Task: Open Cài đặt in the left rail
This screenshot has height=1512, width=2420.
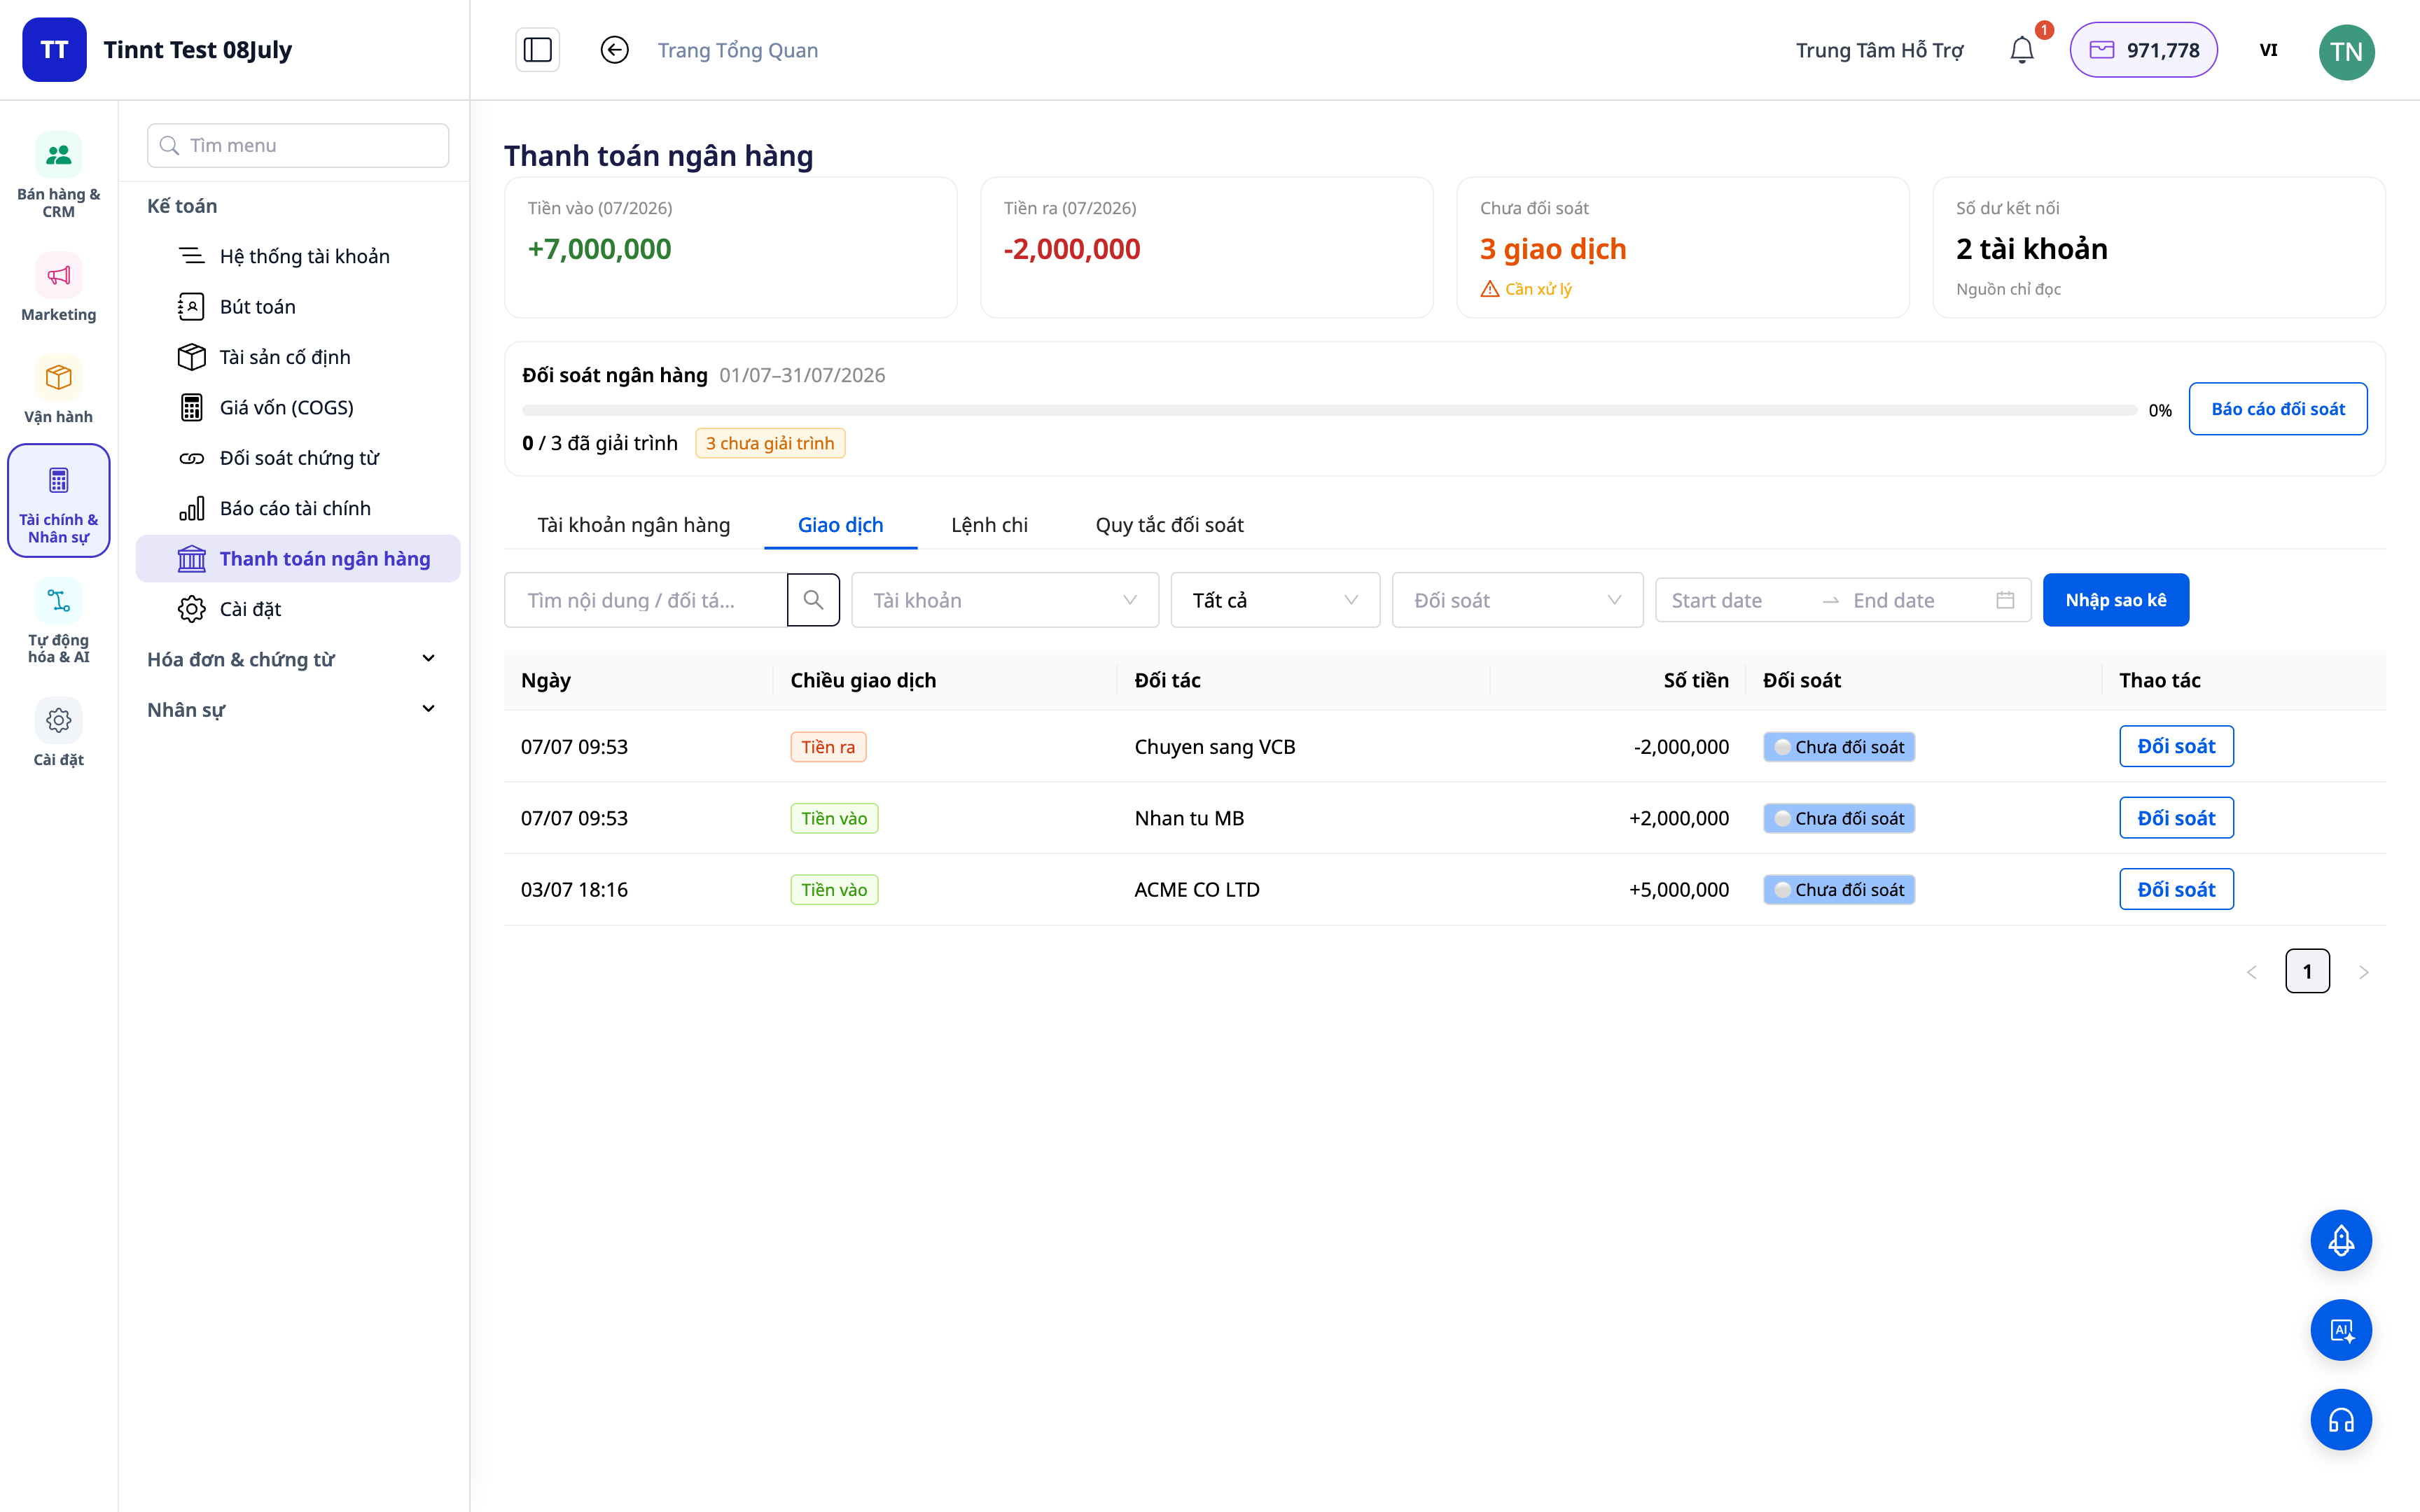Action: click(59, 733)
